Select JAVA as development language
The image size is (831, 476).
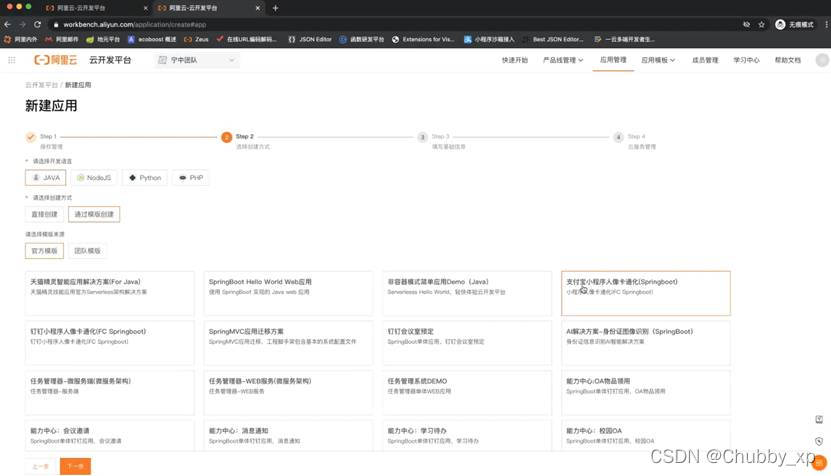[x=46, y=178]
